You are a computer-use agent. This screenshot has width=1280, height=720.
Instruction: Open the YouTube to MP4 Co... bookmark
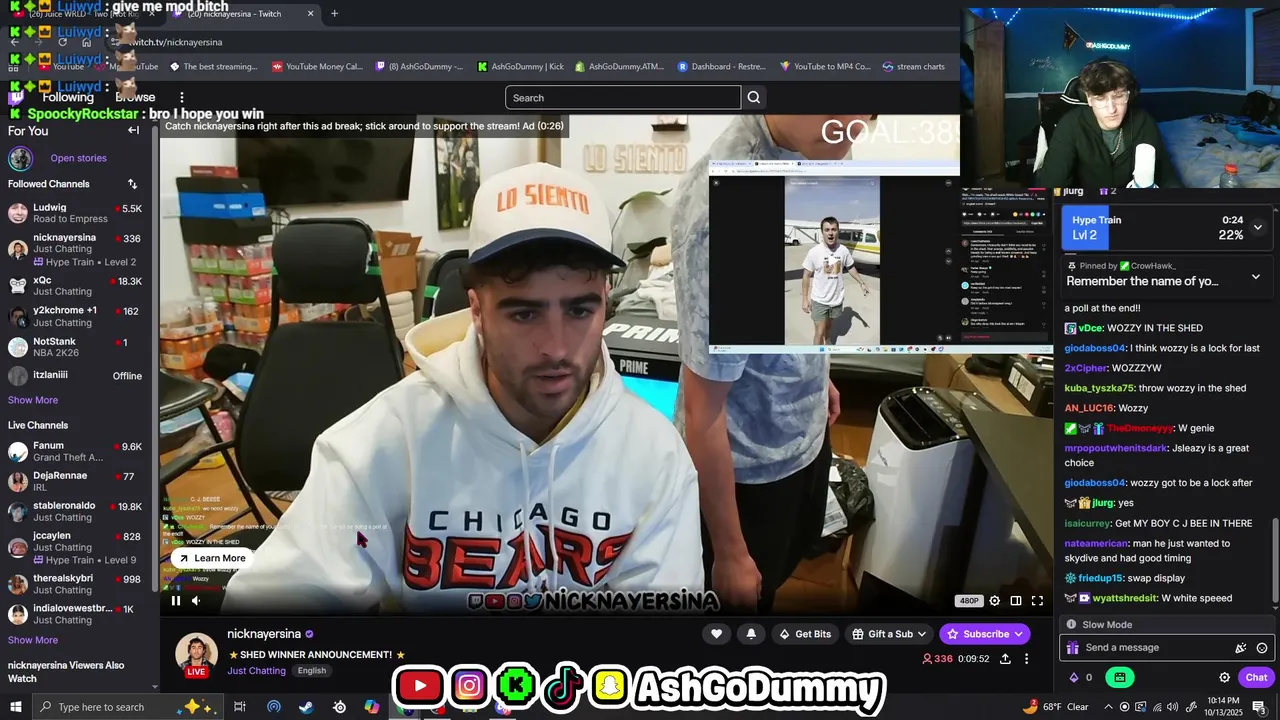coord(825,67)
